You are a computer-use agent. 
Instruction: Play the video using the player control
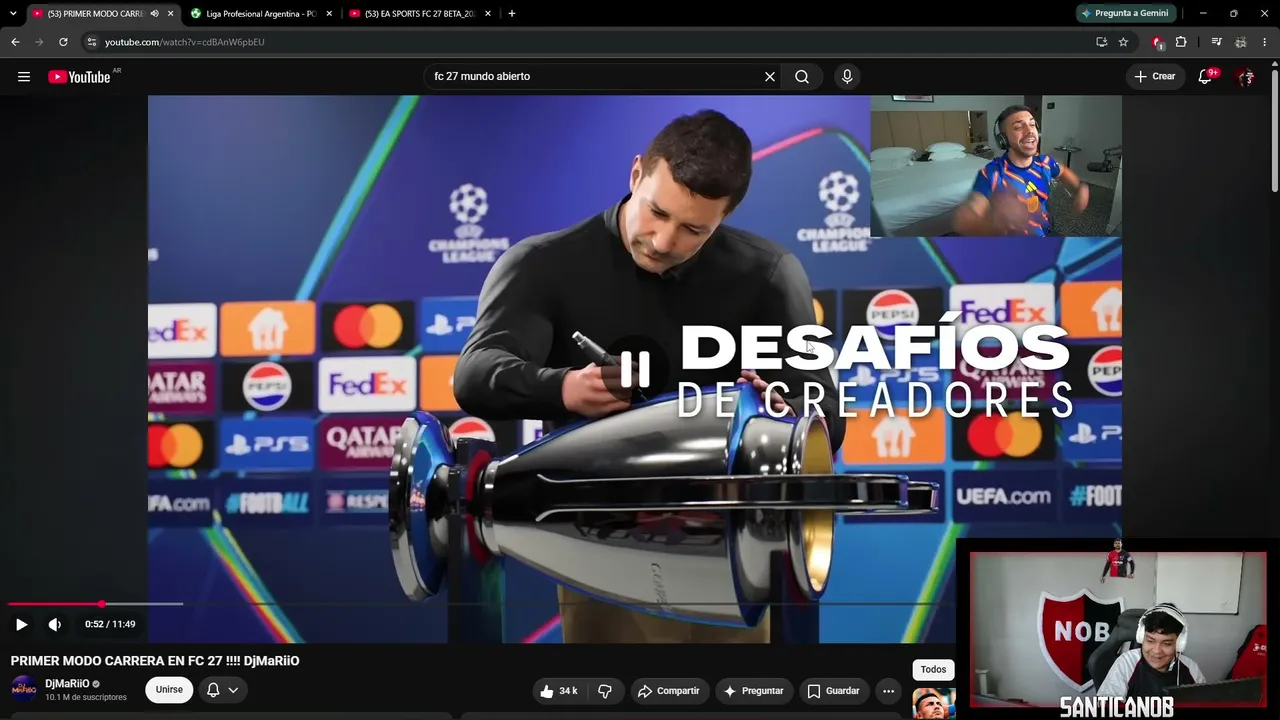[x=21, y=624]
